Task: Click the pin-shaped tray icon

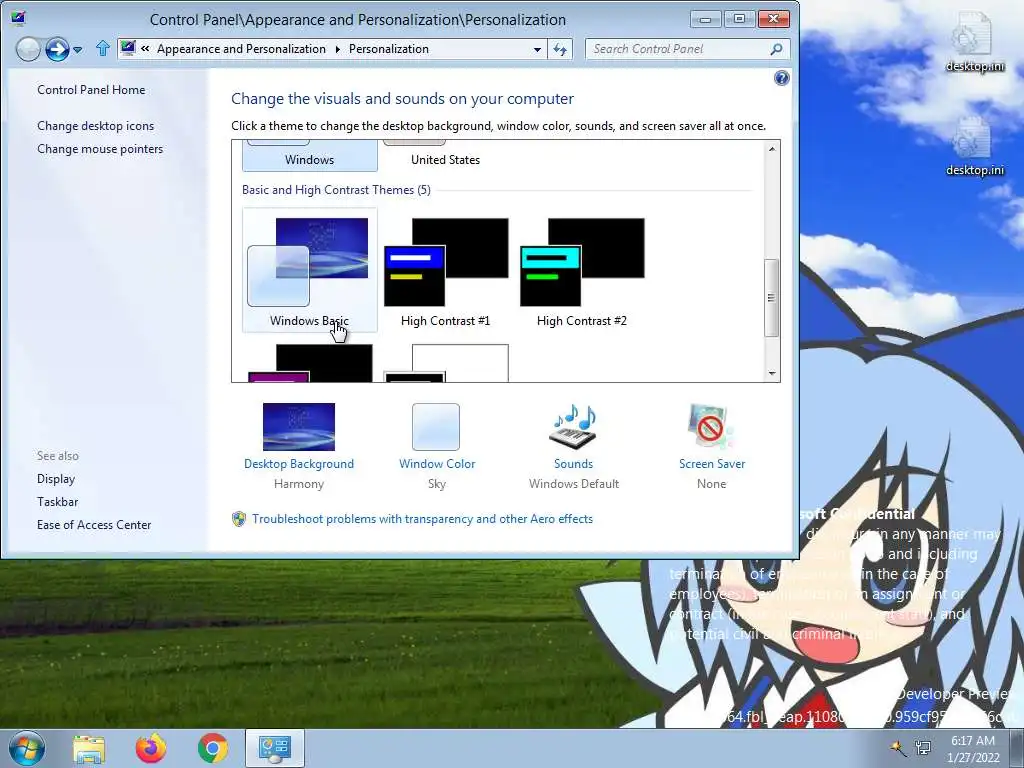Action: click(898, 748)
